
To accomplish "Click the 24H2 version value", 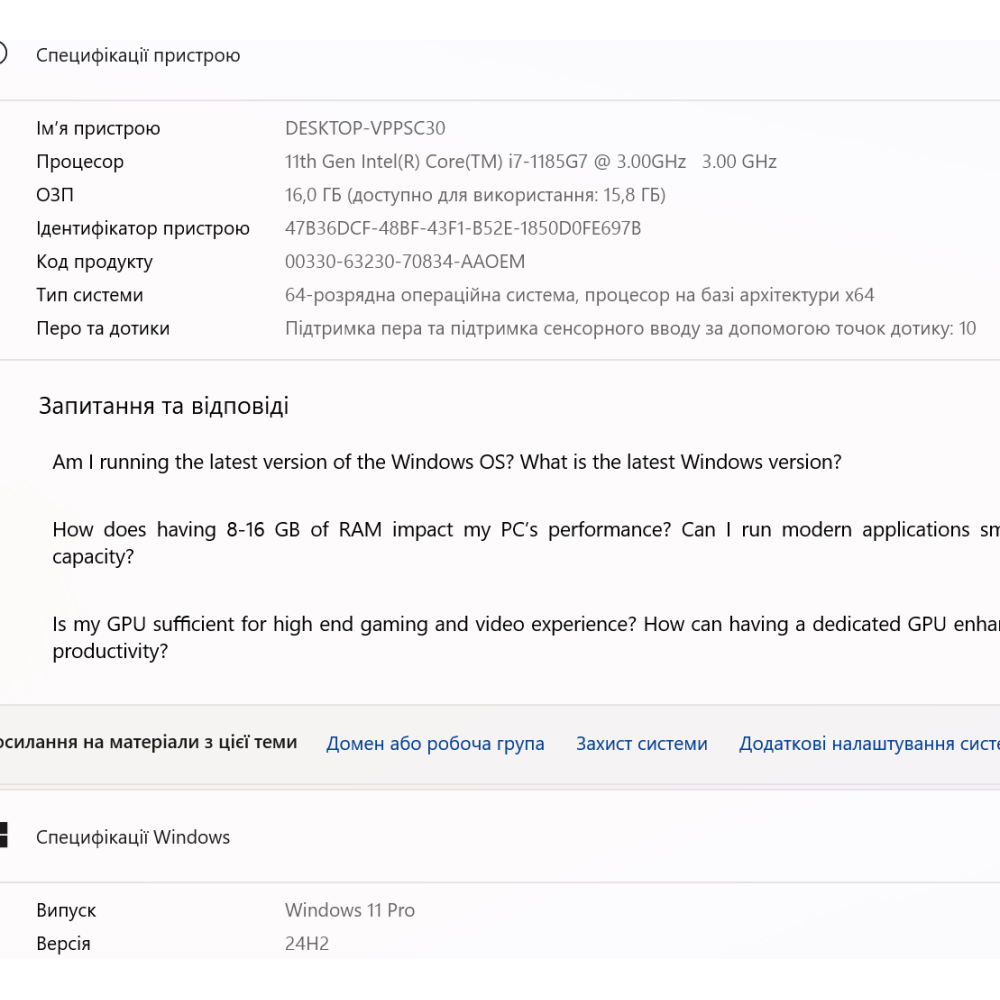I will coord(307,943).
